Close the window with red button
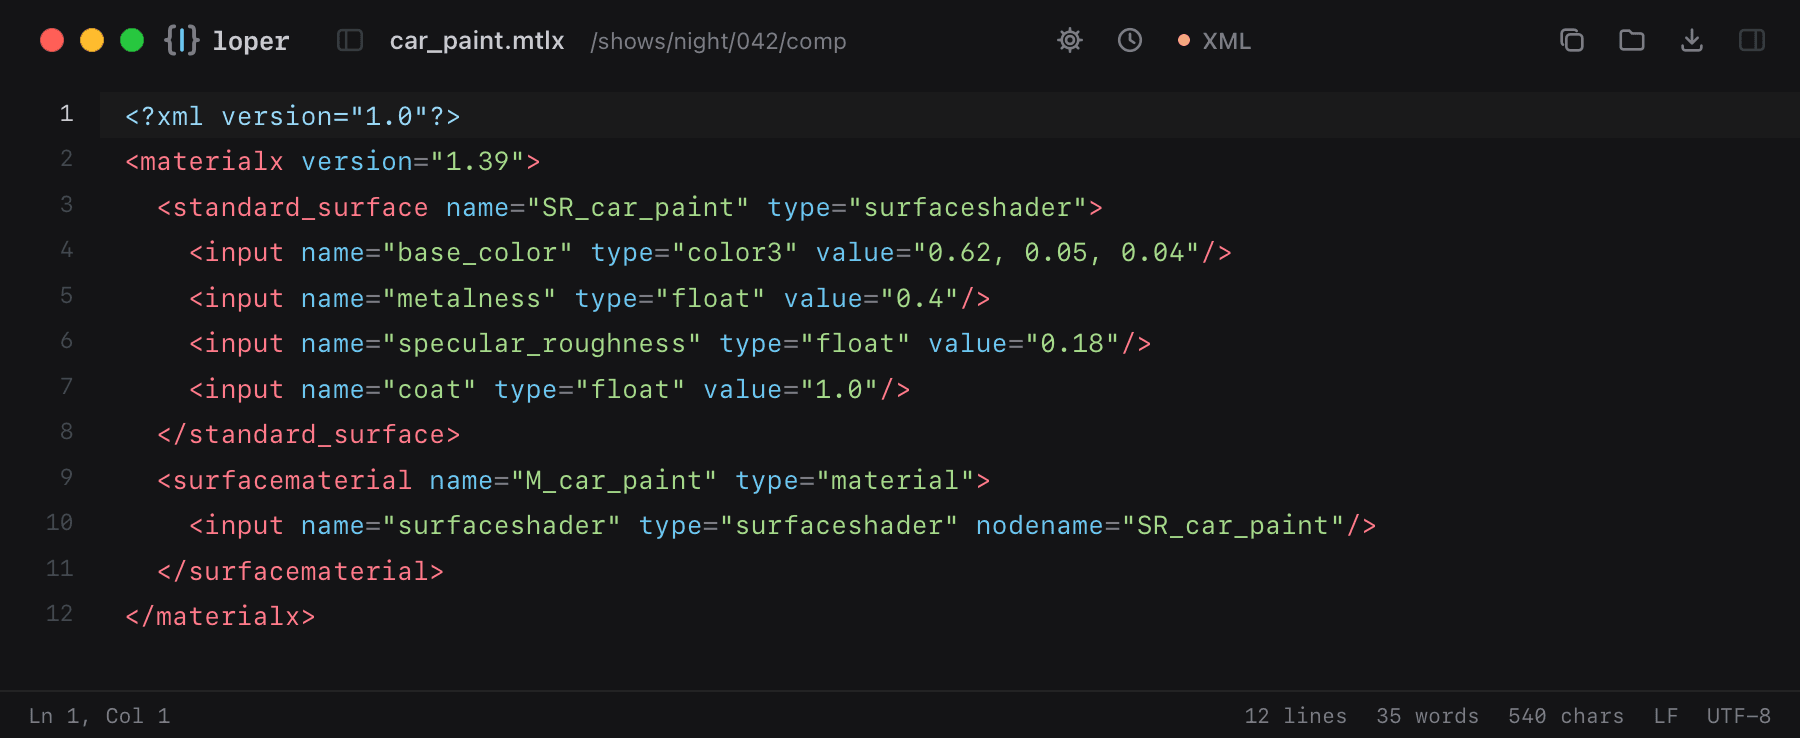1800x738 pixels. (x=52, y=40)
